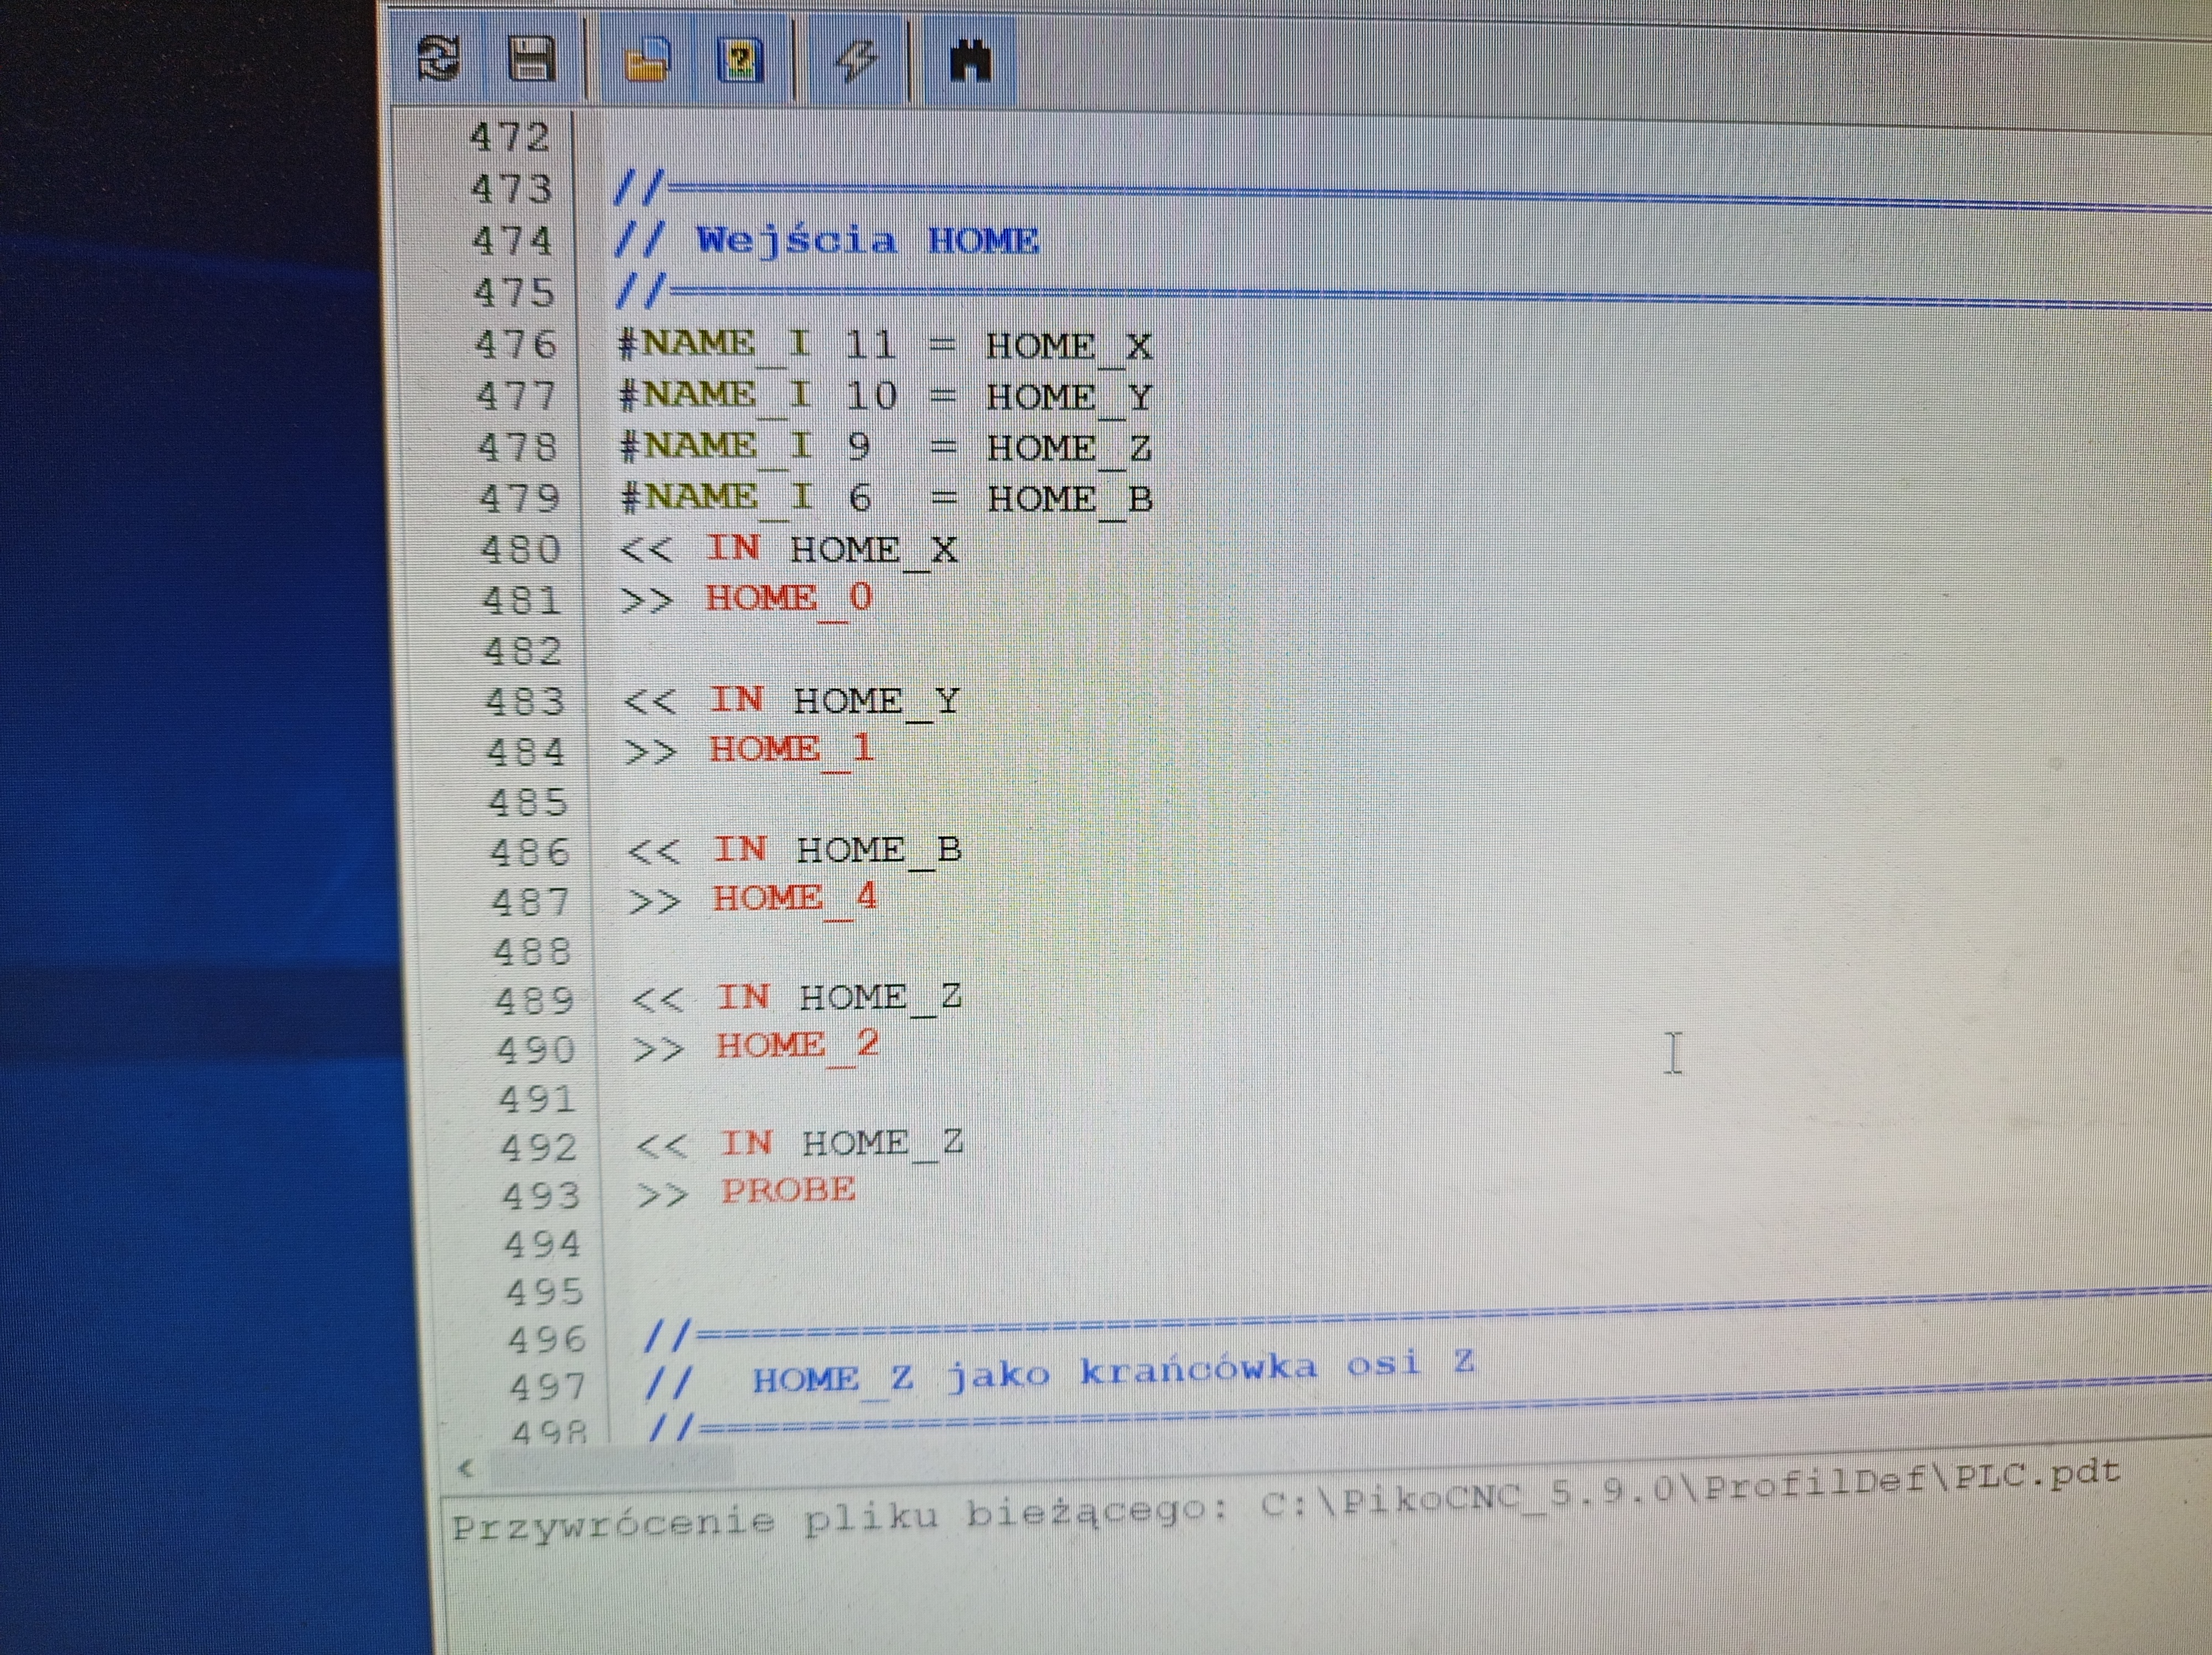Open a file with the folder icon
This screenshot has width=2212, height=1655.
coord(647,60)
